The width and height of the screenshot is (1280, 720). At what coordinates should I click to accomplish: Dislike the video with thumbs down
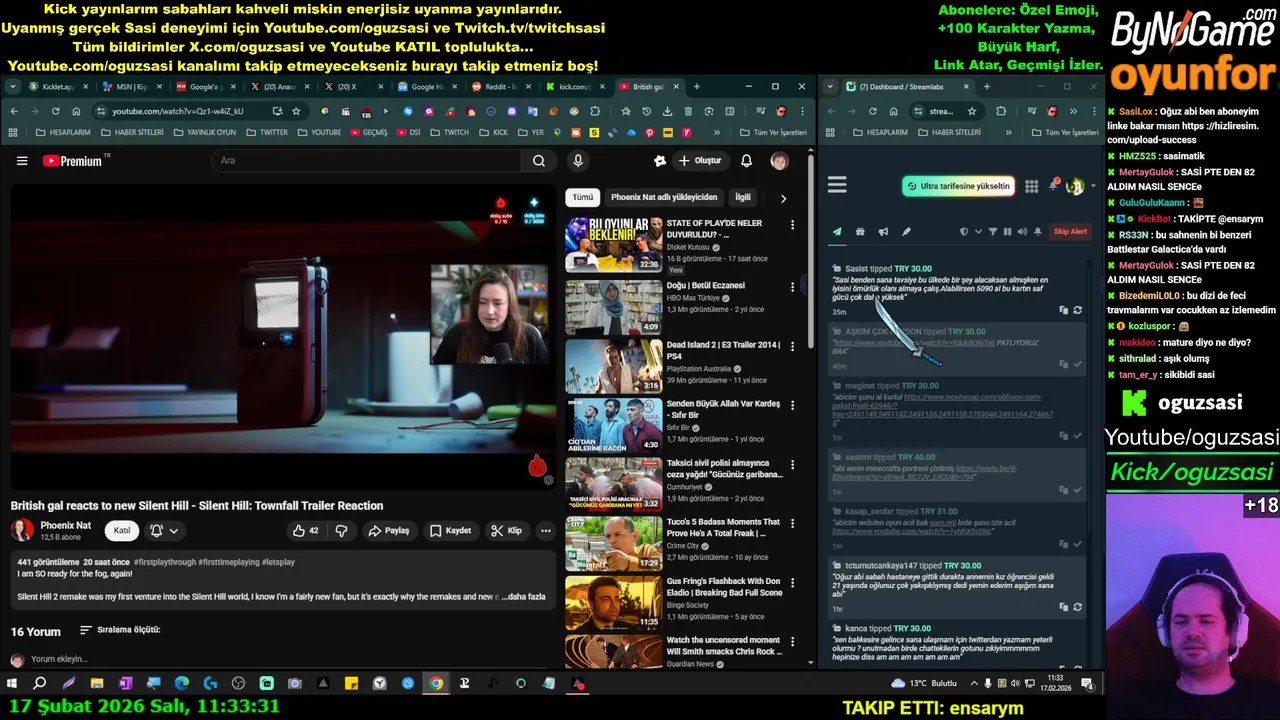click(x=341, y=531)
